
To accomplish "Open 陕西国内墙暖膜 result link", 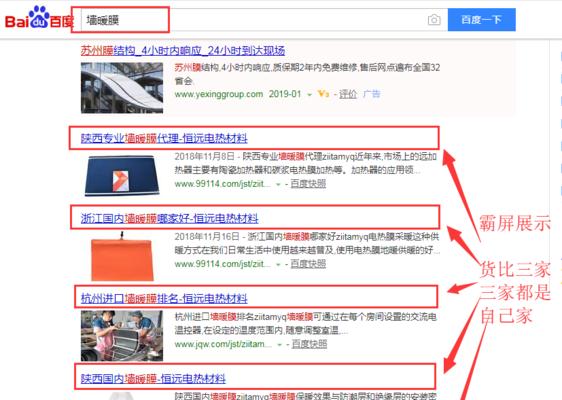I will tap(153, 378).
